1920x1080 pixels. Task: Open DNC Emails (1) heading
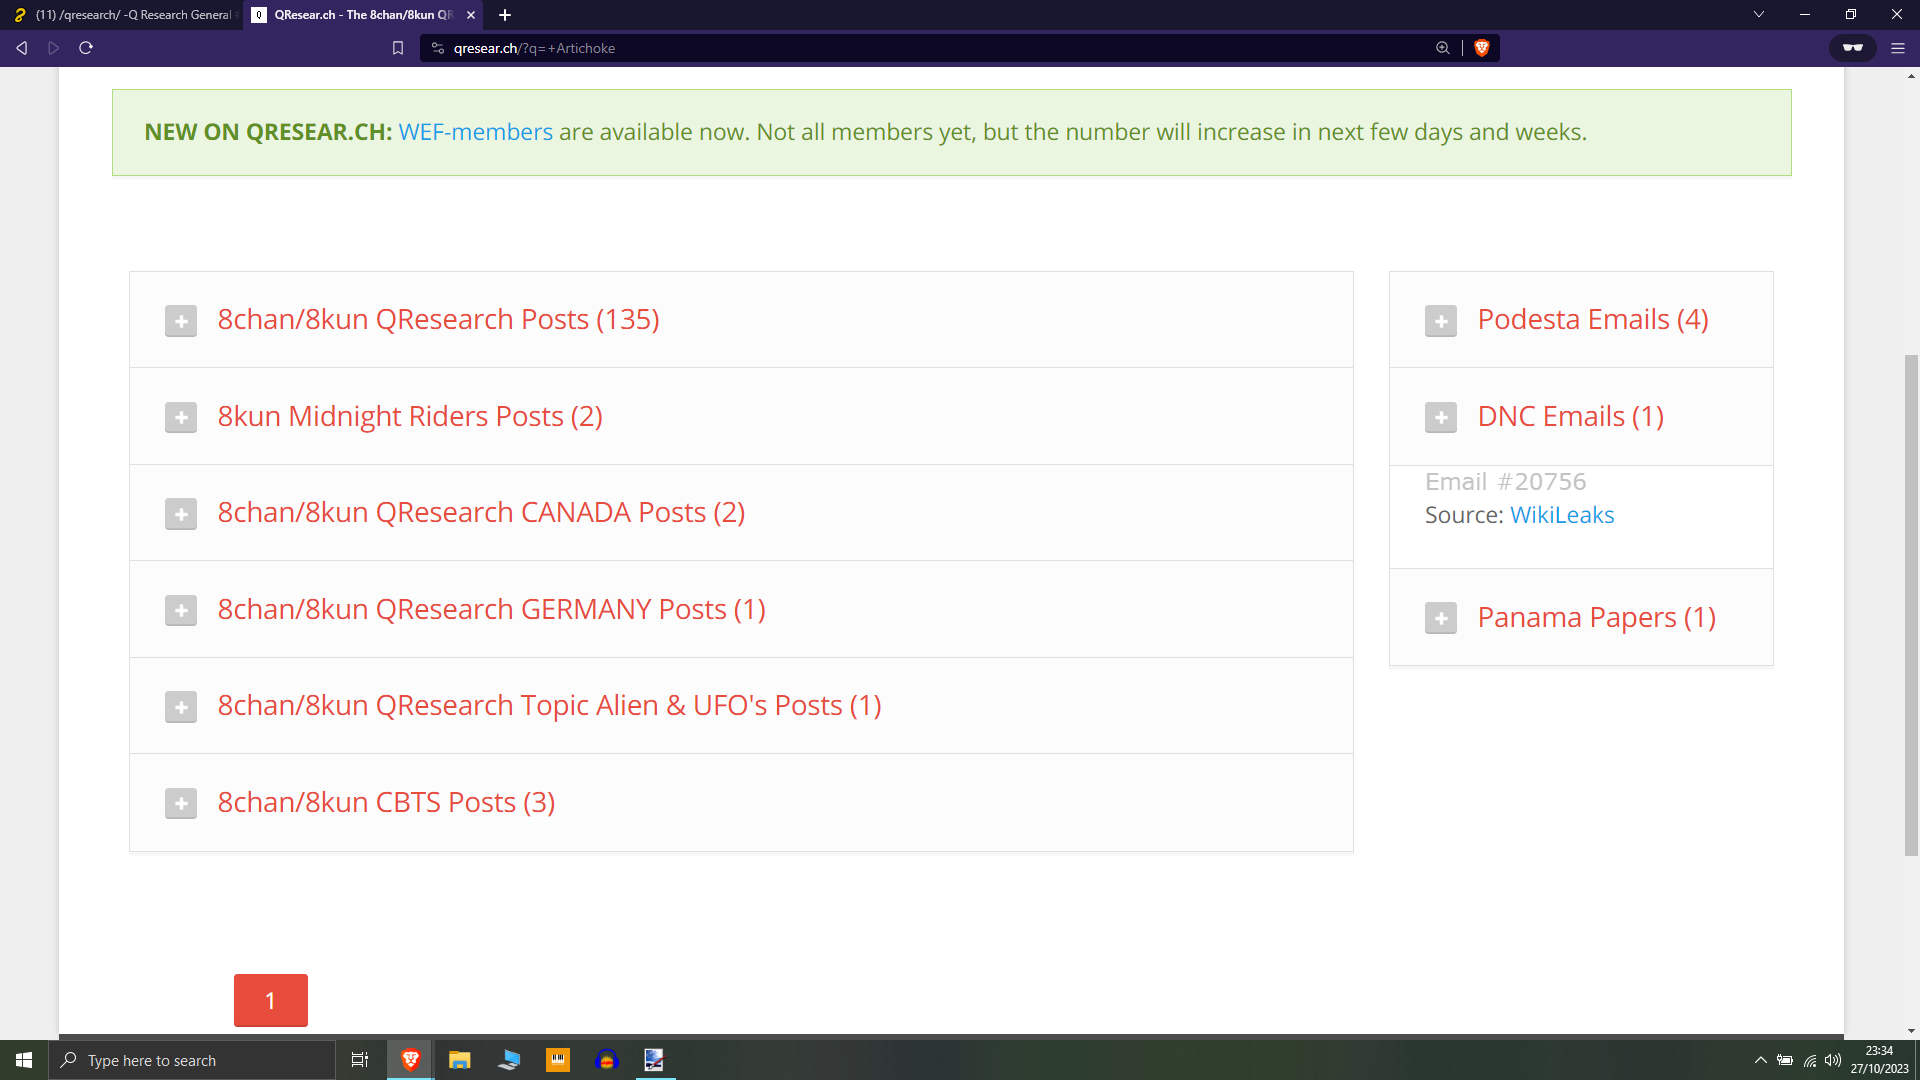[1571, 416]
